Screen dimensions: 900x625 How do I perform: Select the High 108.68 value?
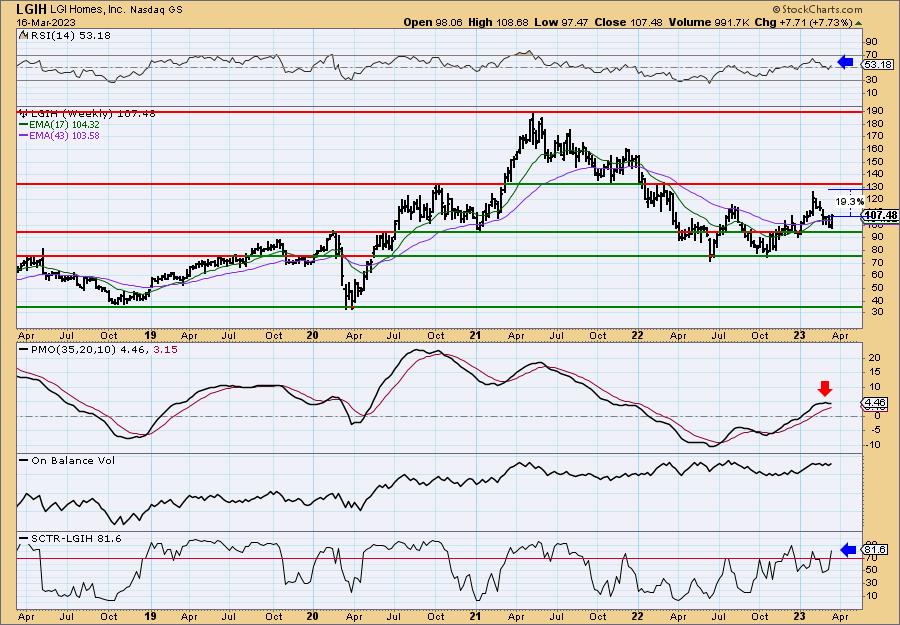498,22
